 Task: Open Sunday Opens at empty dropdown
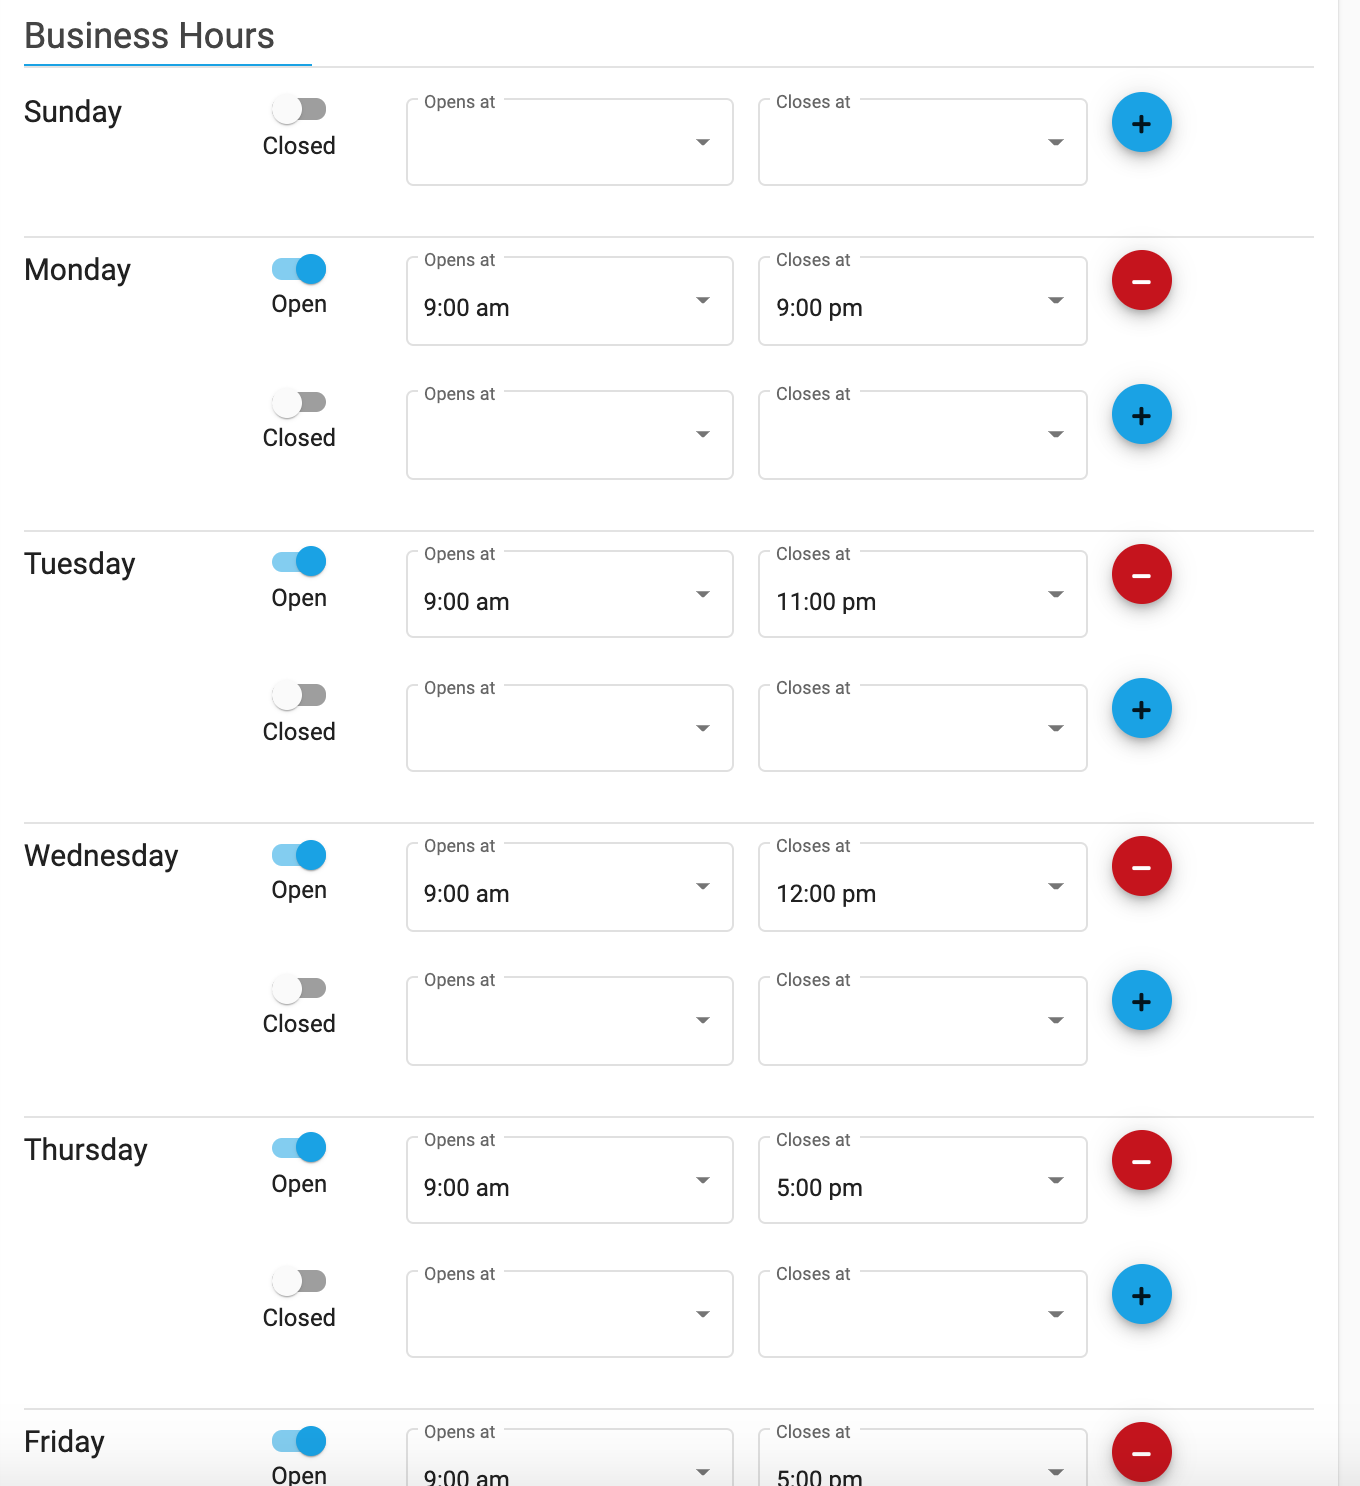pyautogui.click(x=570, y=142)
